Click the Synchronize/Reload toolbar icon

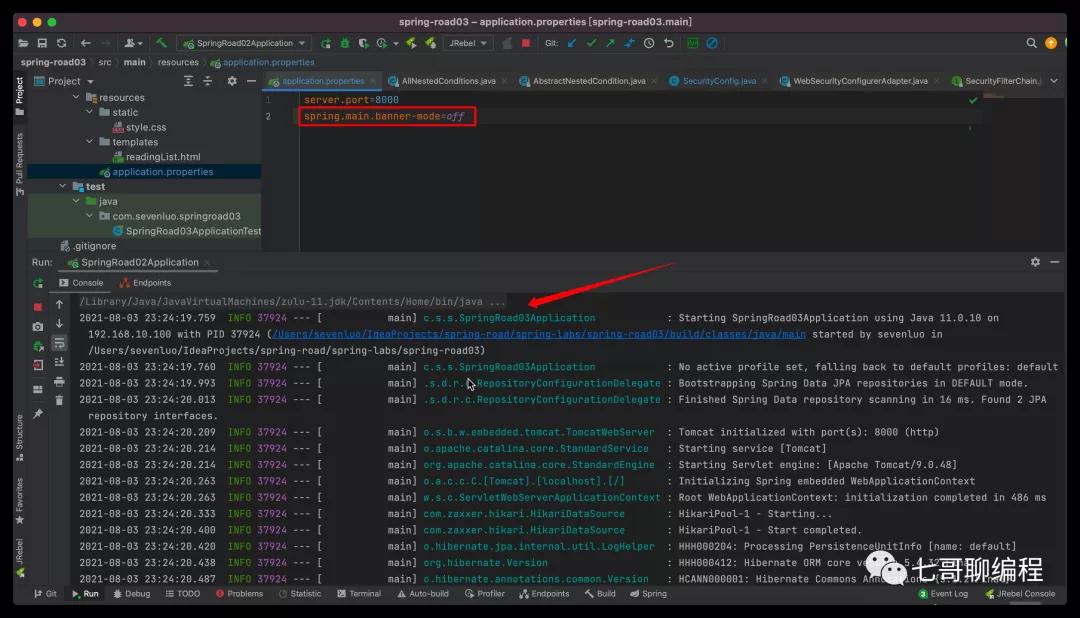pos(61,43)
